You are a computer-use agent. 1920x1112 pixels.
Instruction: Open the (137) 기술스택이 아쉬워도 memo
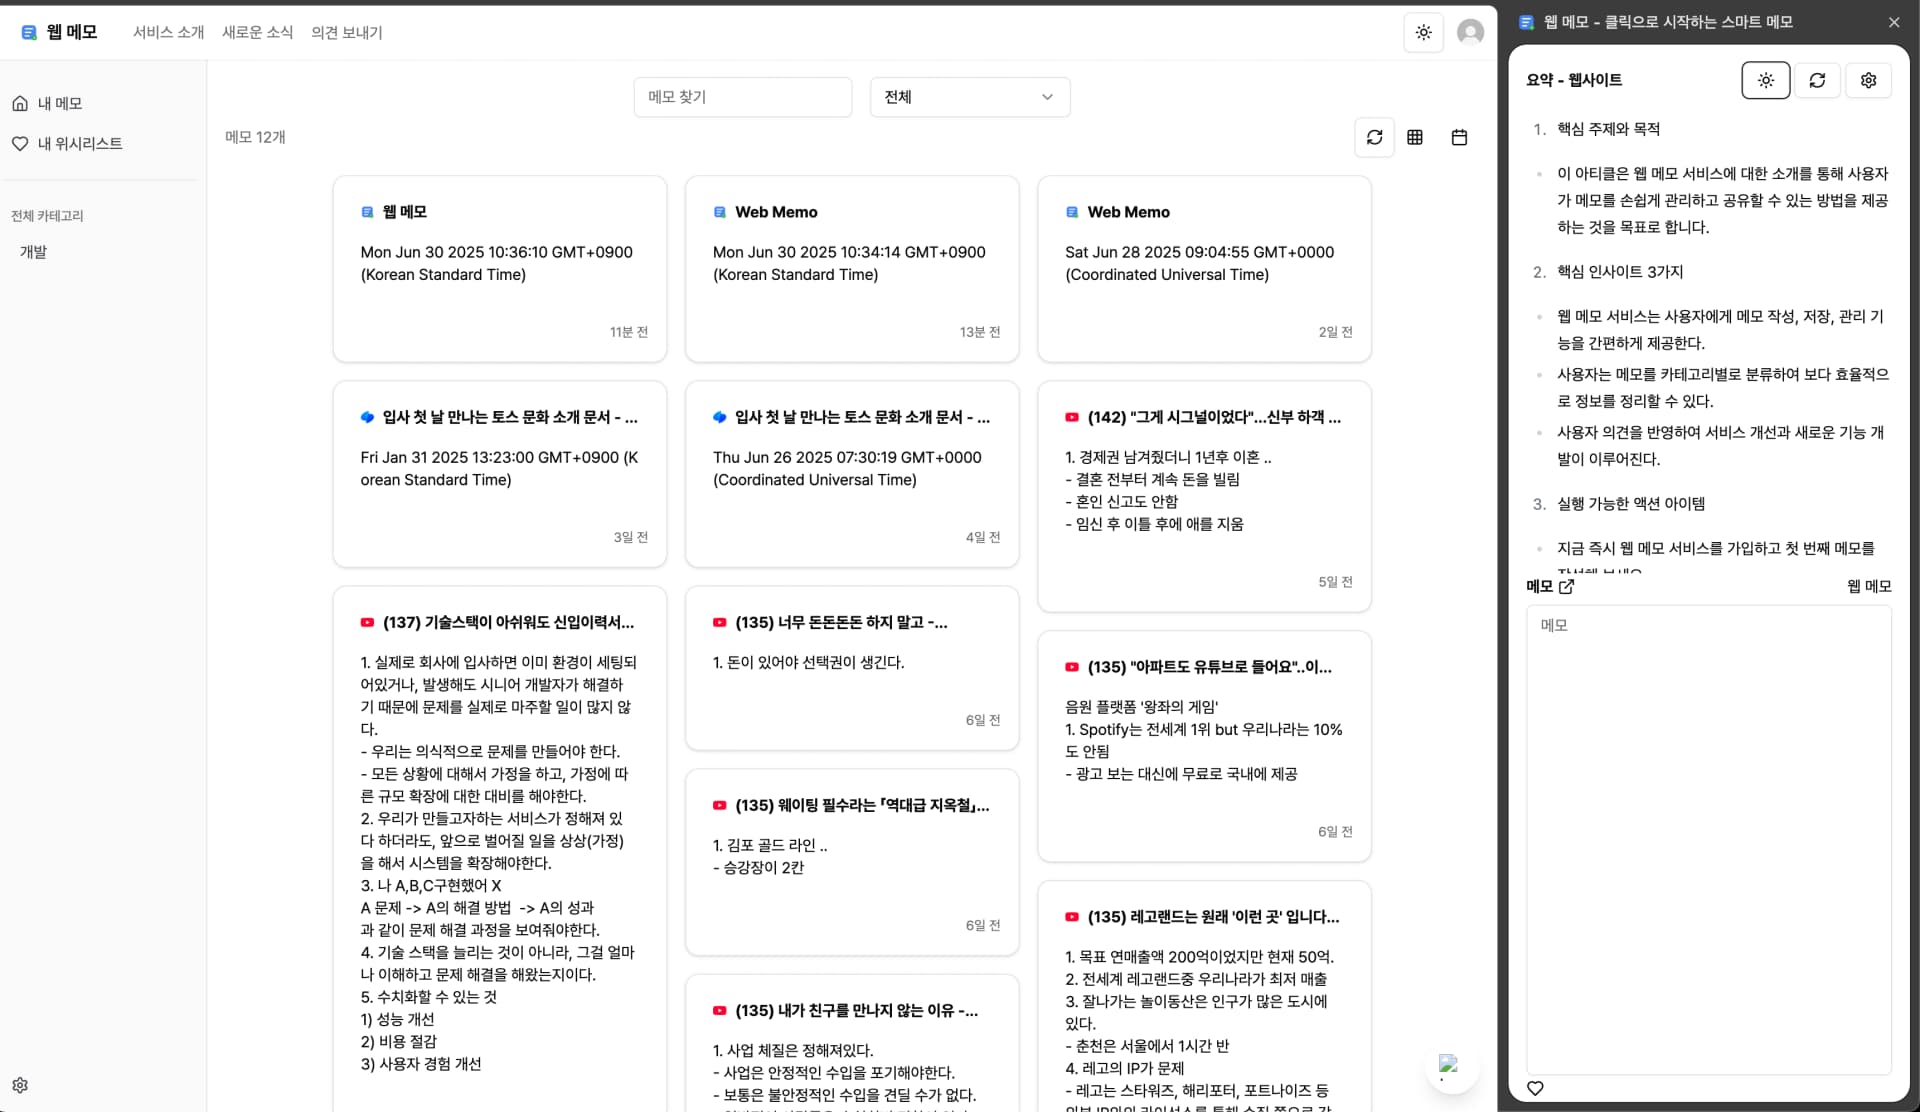click(500, 849)
